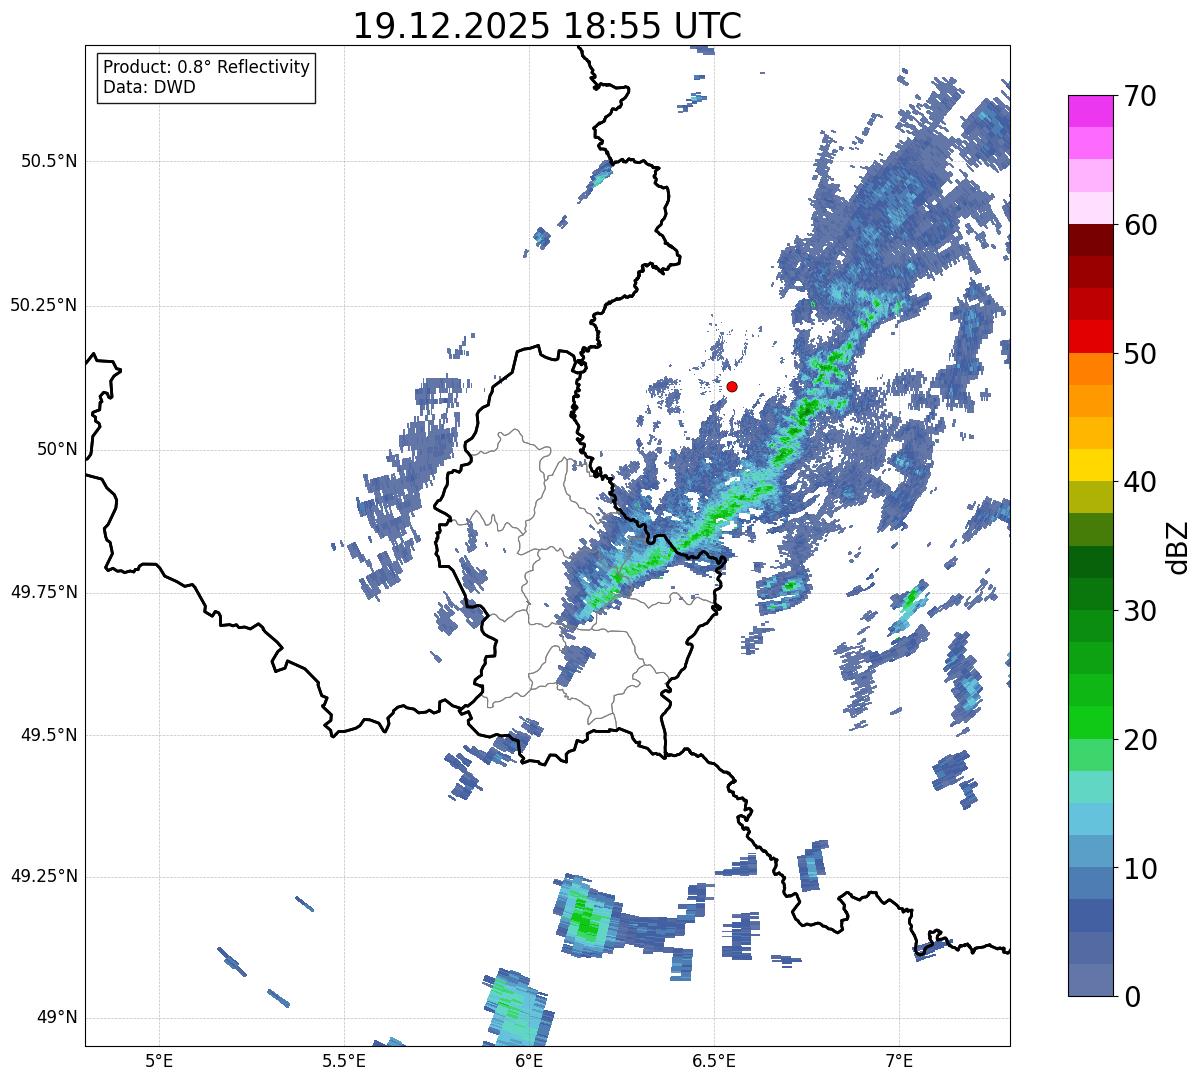Click the colorbar tick label 40

point(1140,482)
